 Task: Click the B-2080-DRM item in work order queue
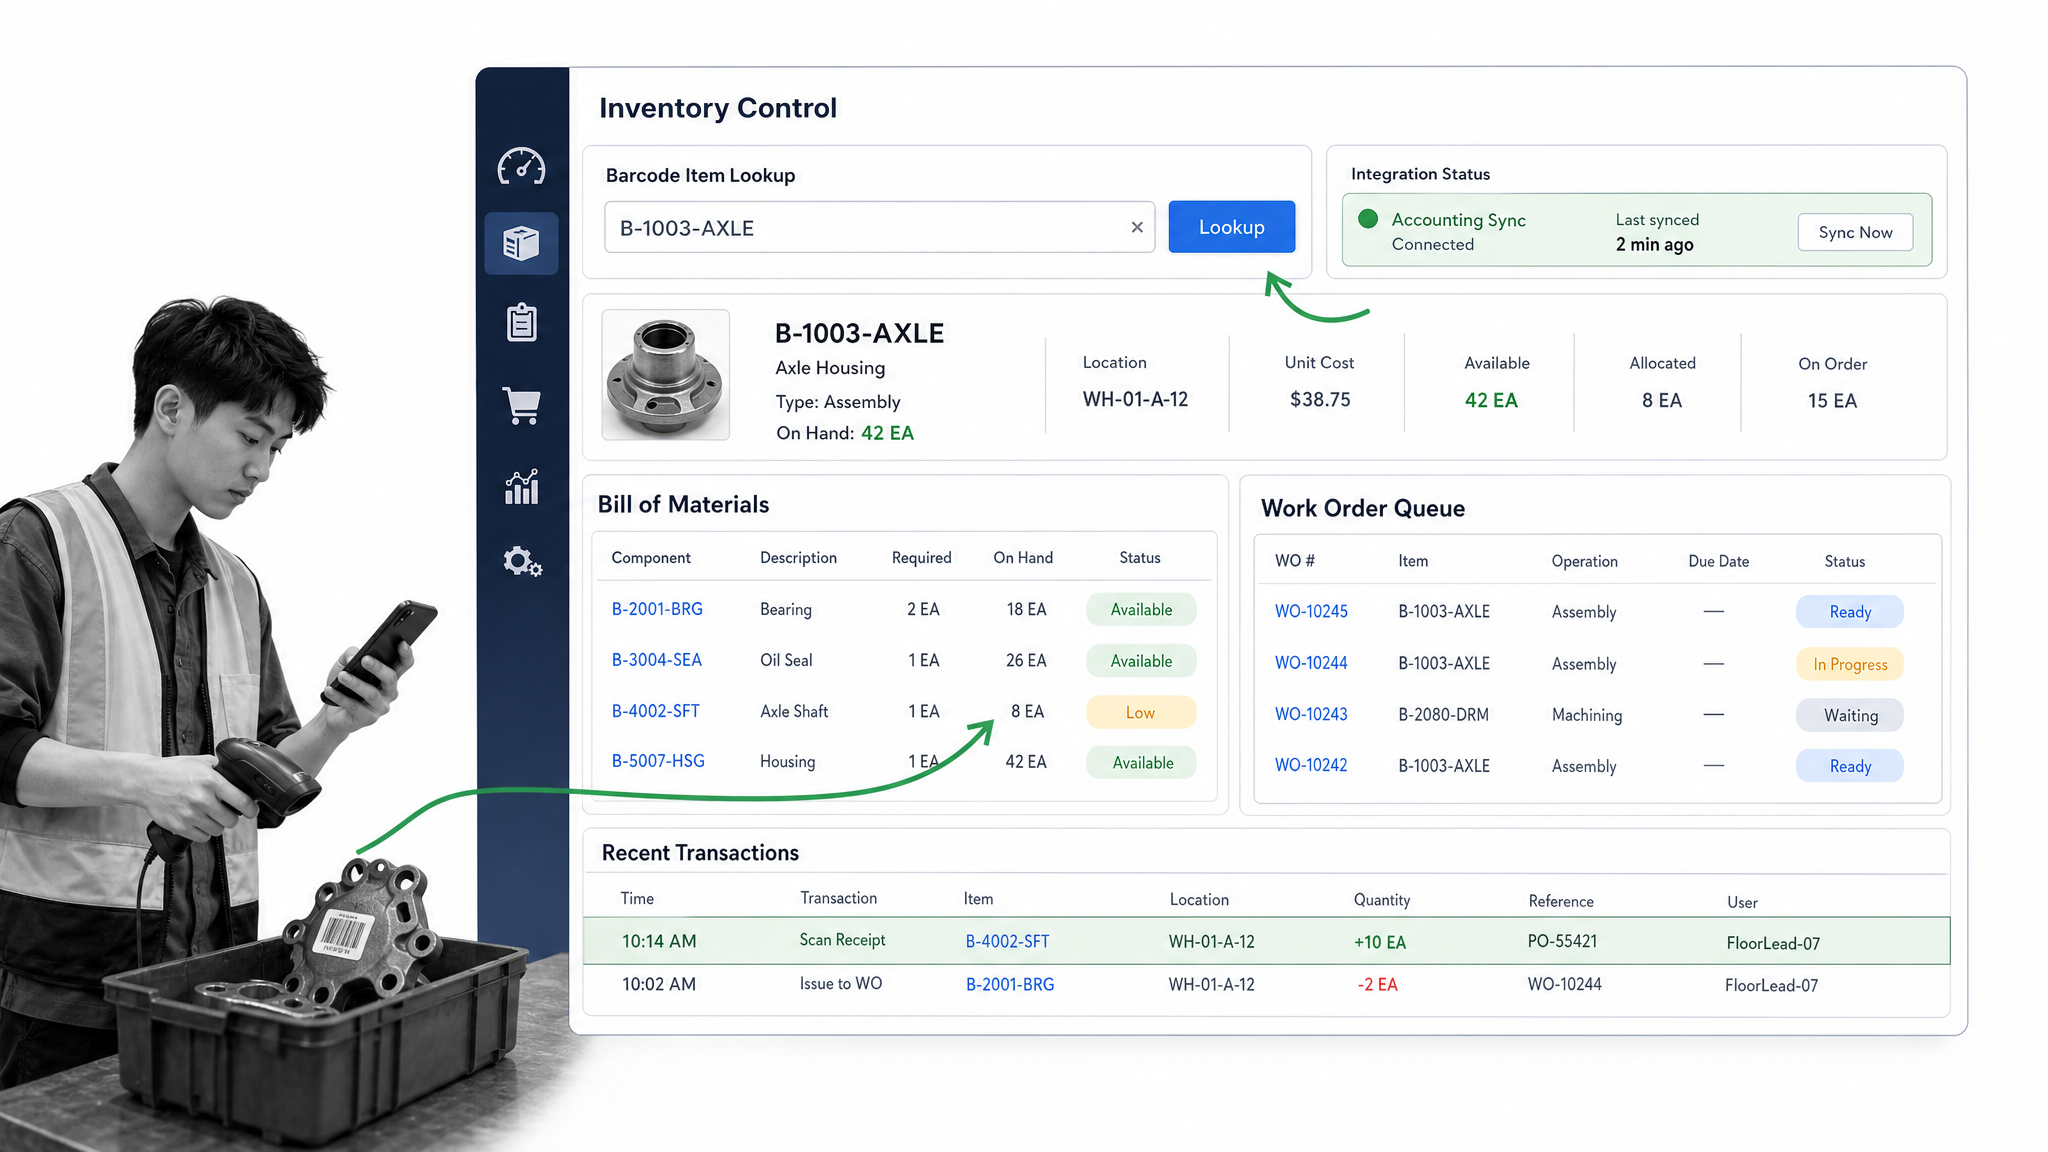point(1443,714)
